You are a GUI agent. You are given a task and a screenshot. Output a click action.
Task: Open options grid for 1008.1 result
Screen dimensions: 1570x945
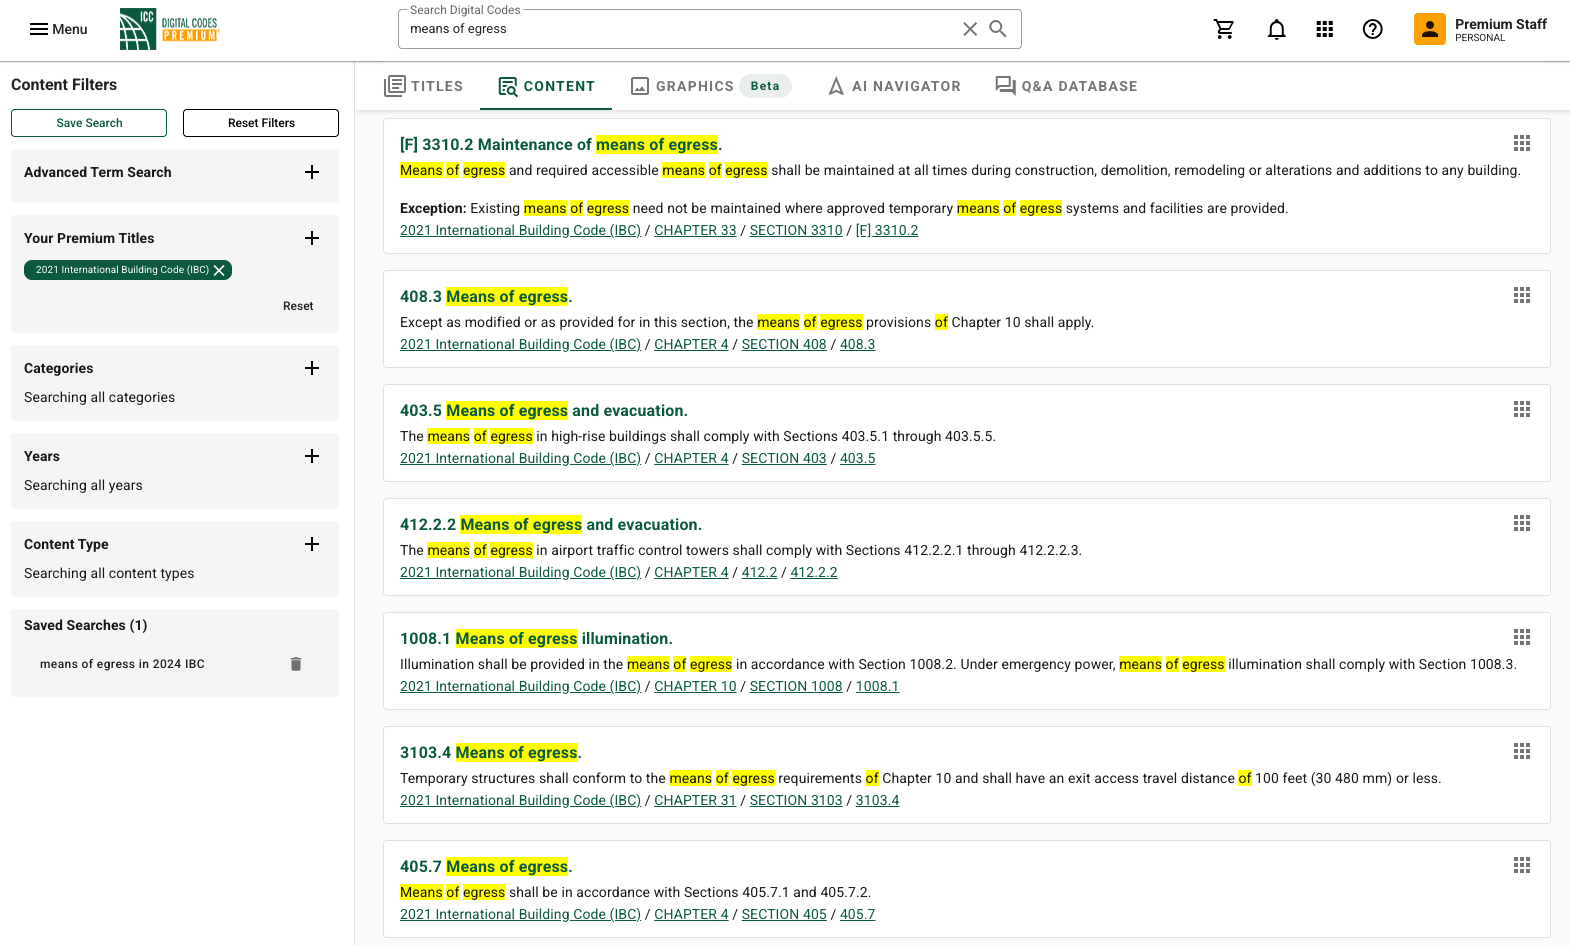(1522, 637)
